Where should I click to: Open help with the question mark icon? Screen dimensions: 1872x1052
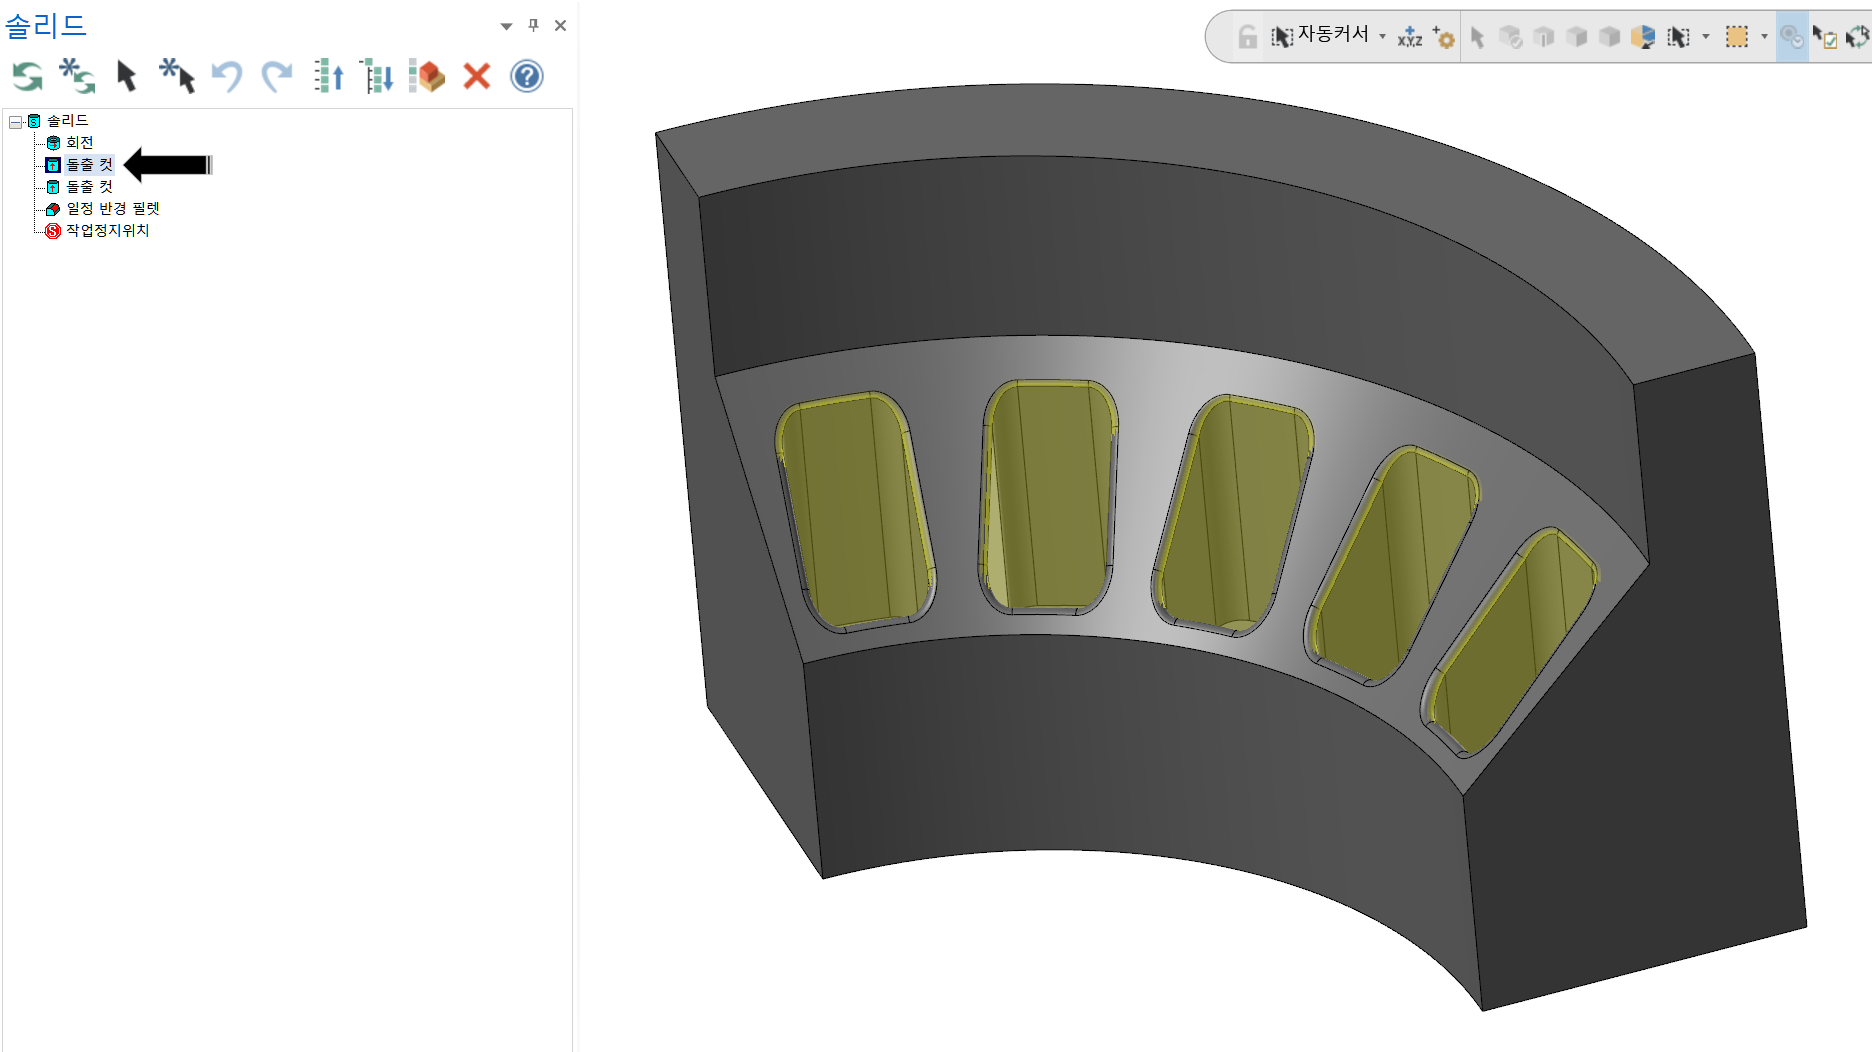click(x=527, y=76)
